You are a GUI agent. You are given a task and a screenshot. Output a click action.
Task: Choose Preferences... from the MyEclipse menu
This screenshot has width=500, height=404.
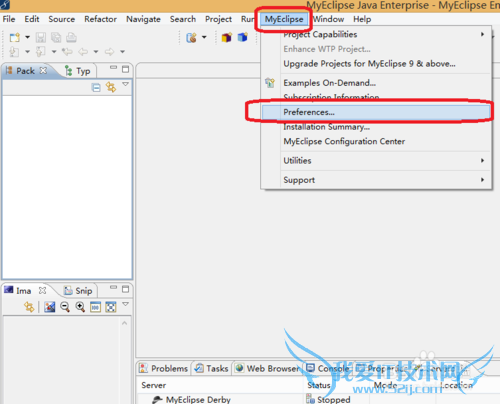click(x=376, y=112)
